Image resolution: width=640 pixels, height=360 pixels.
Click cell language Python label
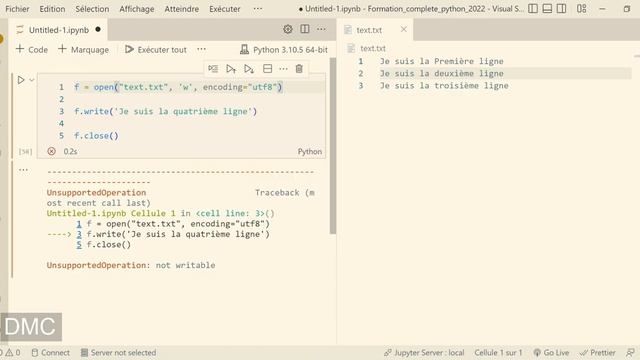coord(310,151)
